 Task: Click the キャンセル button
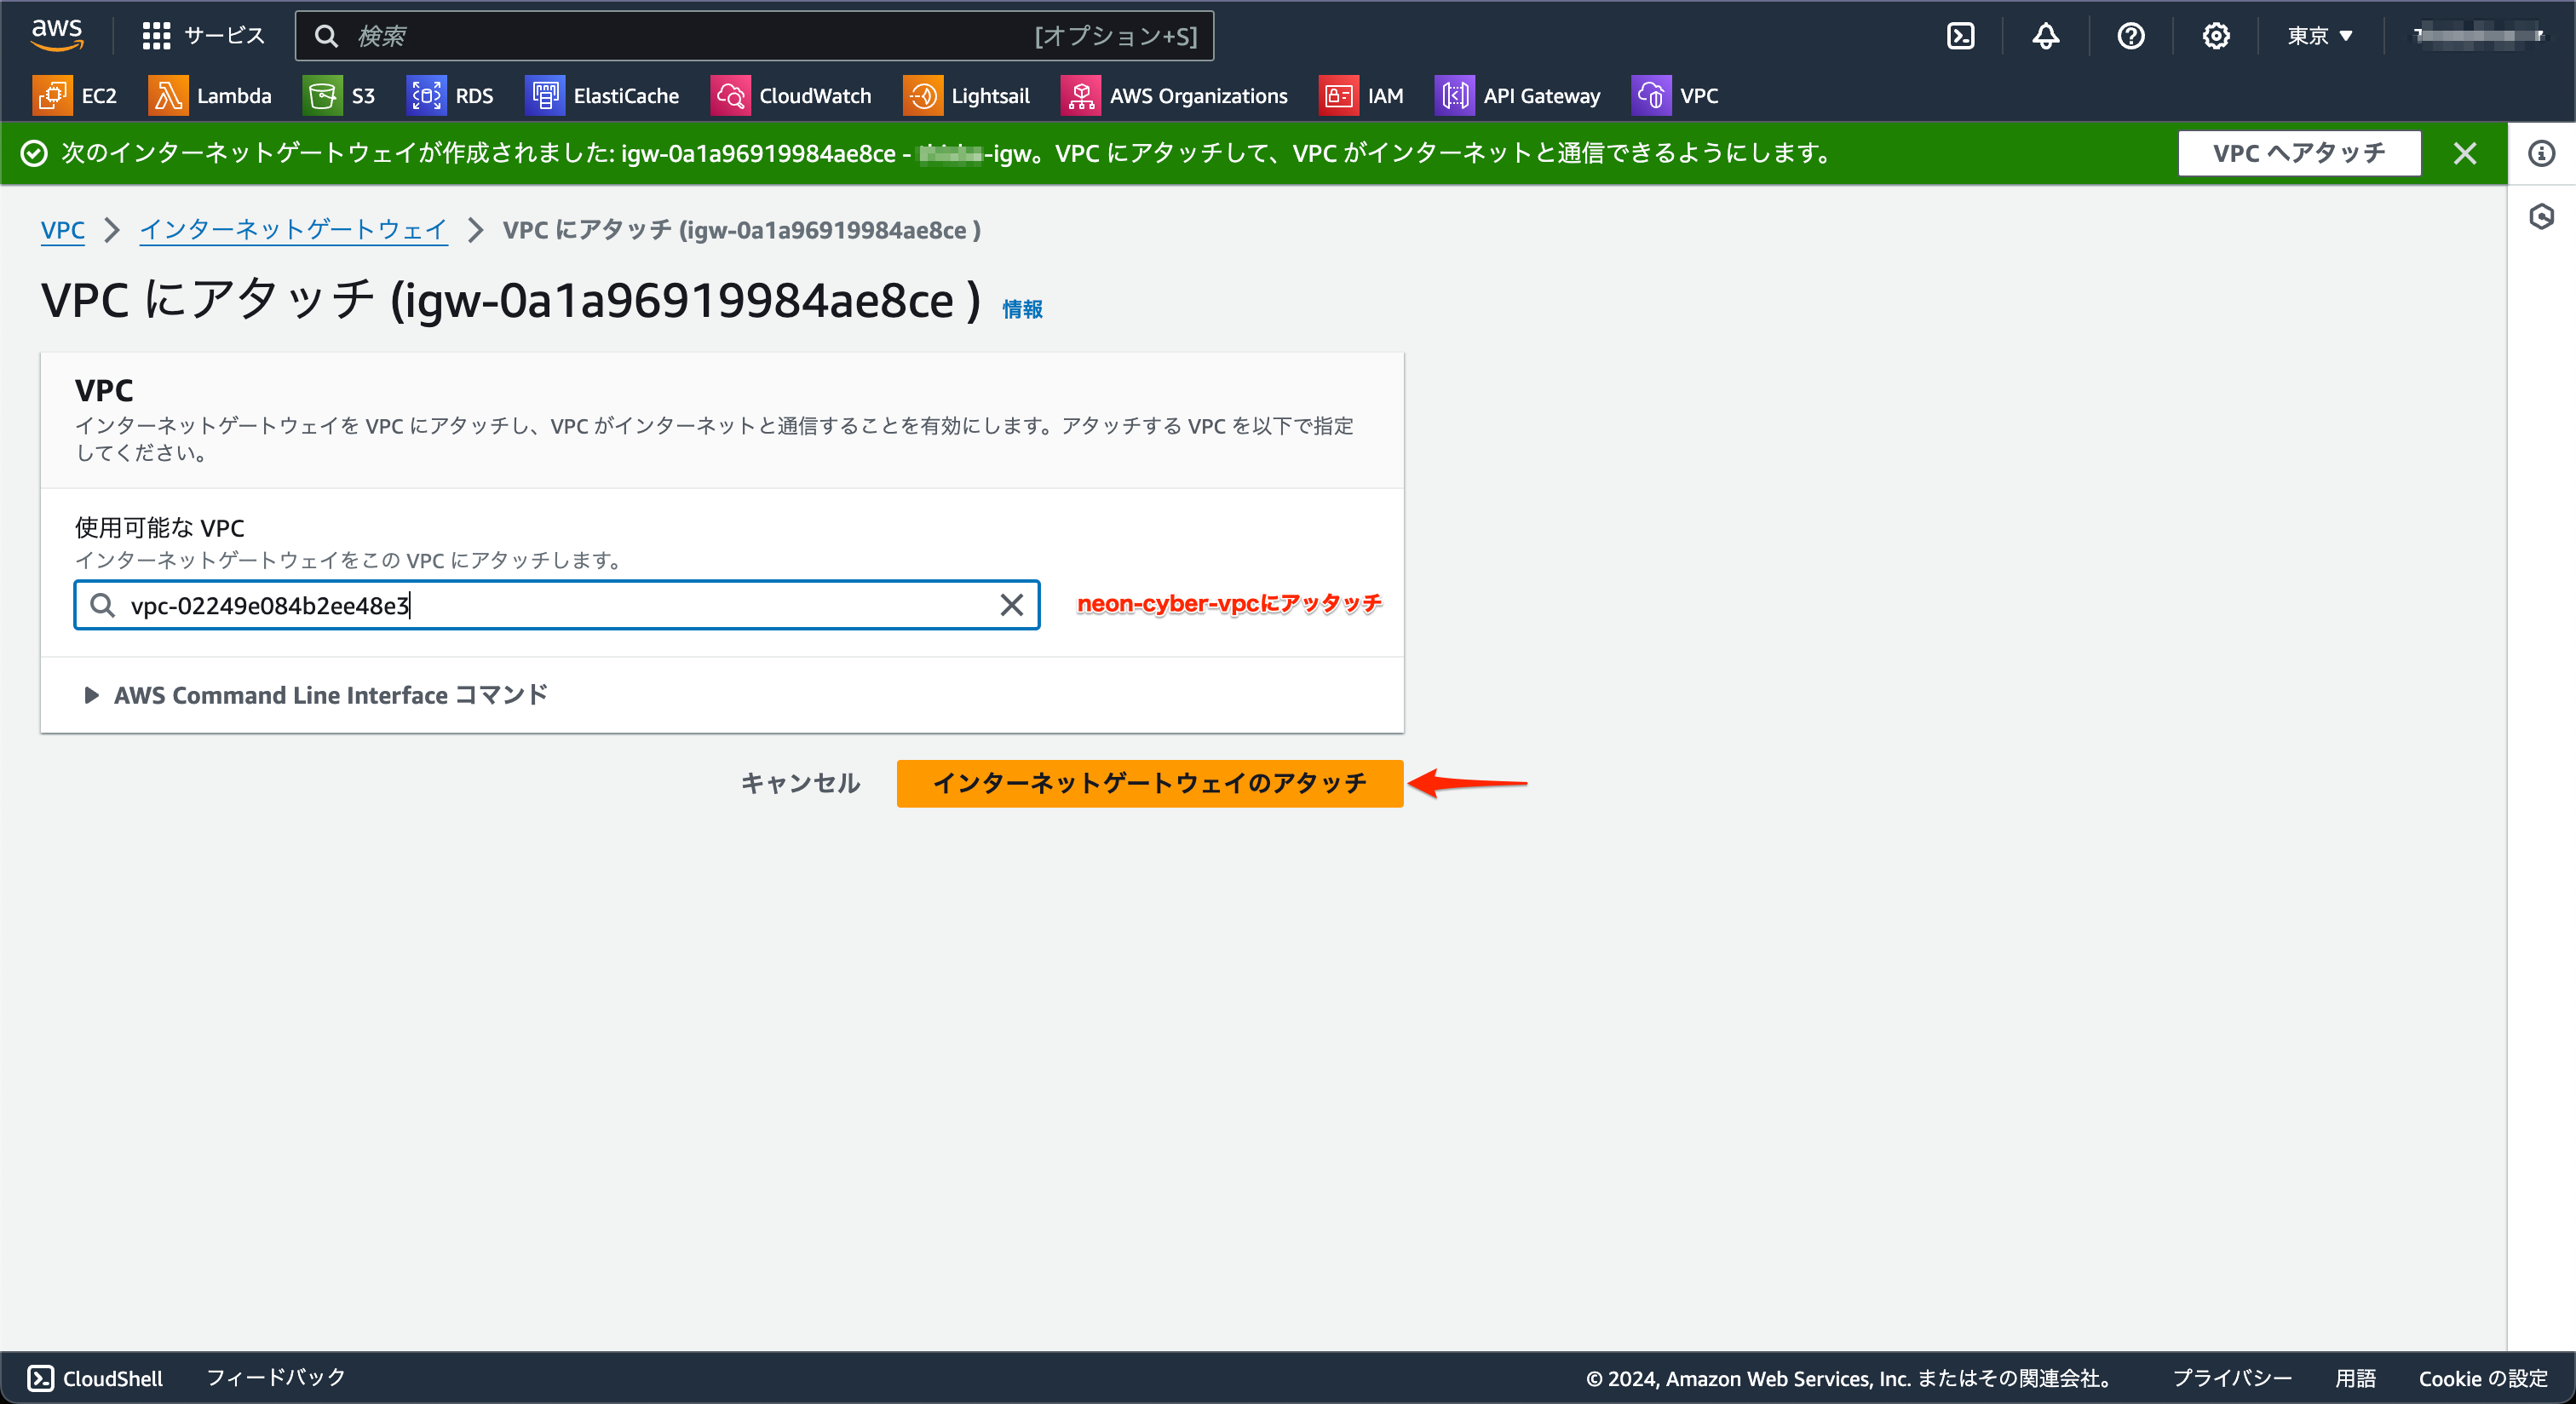tap(800, 783)
